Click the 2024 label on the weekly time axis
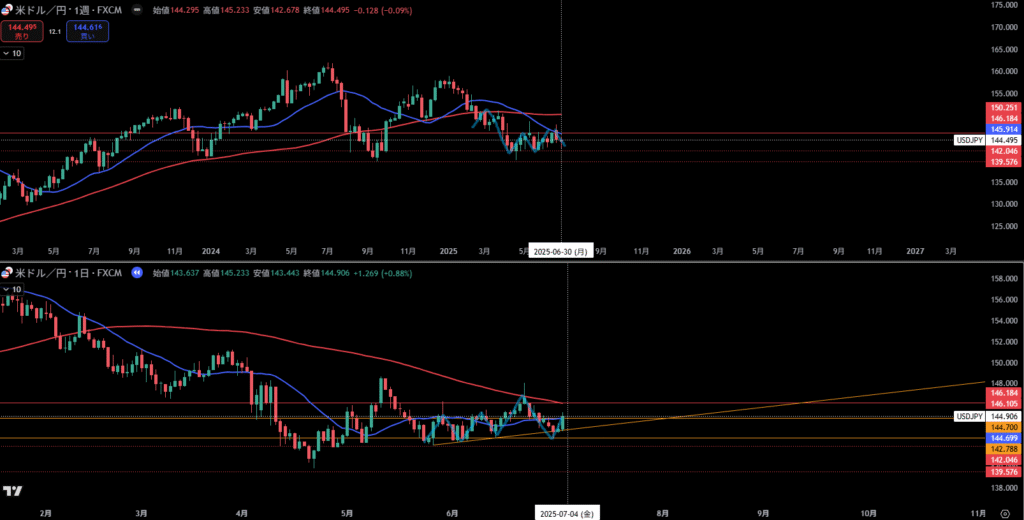1024x520 pixels. [x=211, y=251]
